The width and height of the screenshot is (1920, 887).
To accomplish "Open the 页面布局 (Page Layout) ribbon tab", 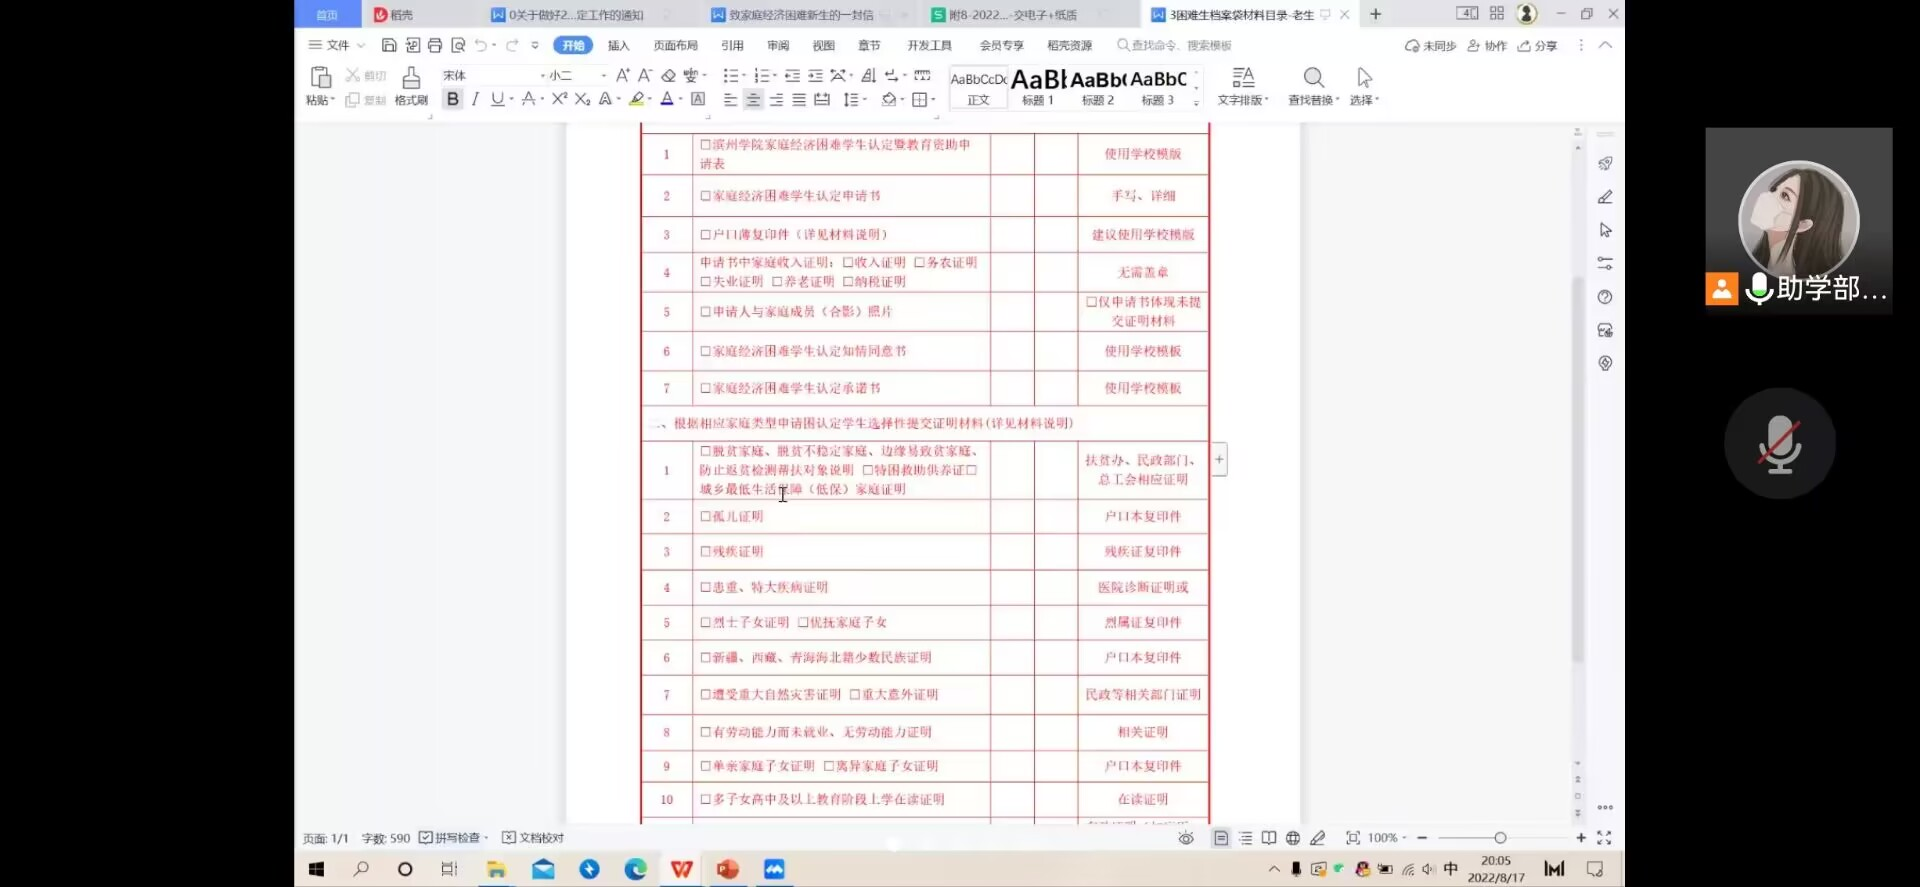I will point(676,45).
